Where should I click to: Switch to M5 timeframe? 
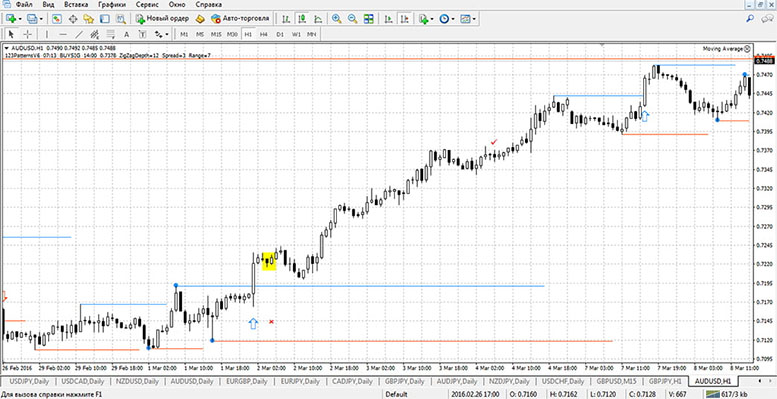200,34
